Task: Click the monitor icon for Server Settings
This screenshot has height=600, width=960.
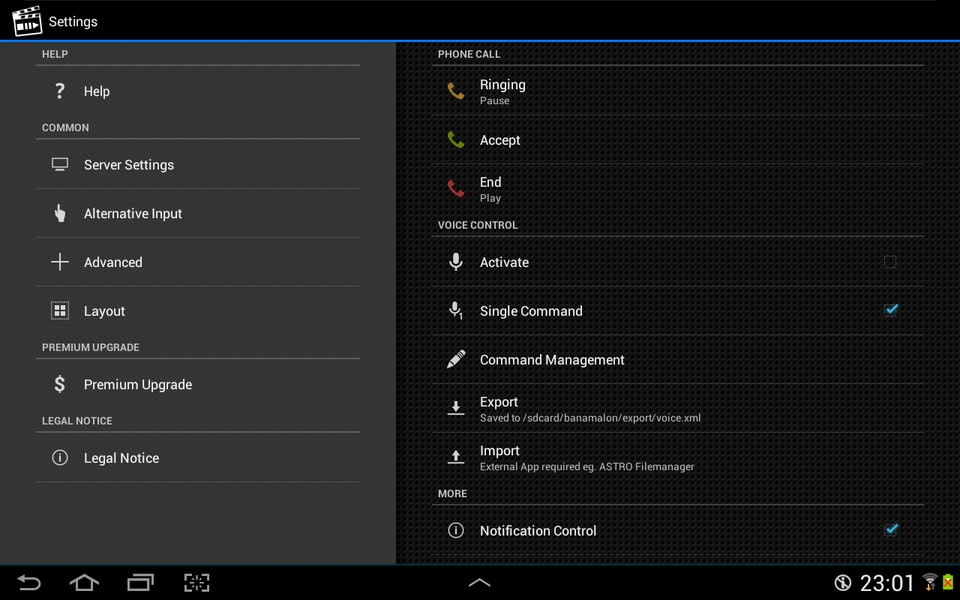Action: click(59, 164)
